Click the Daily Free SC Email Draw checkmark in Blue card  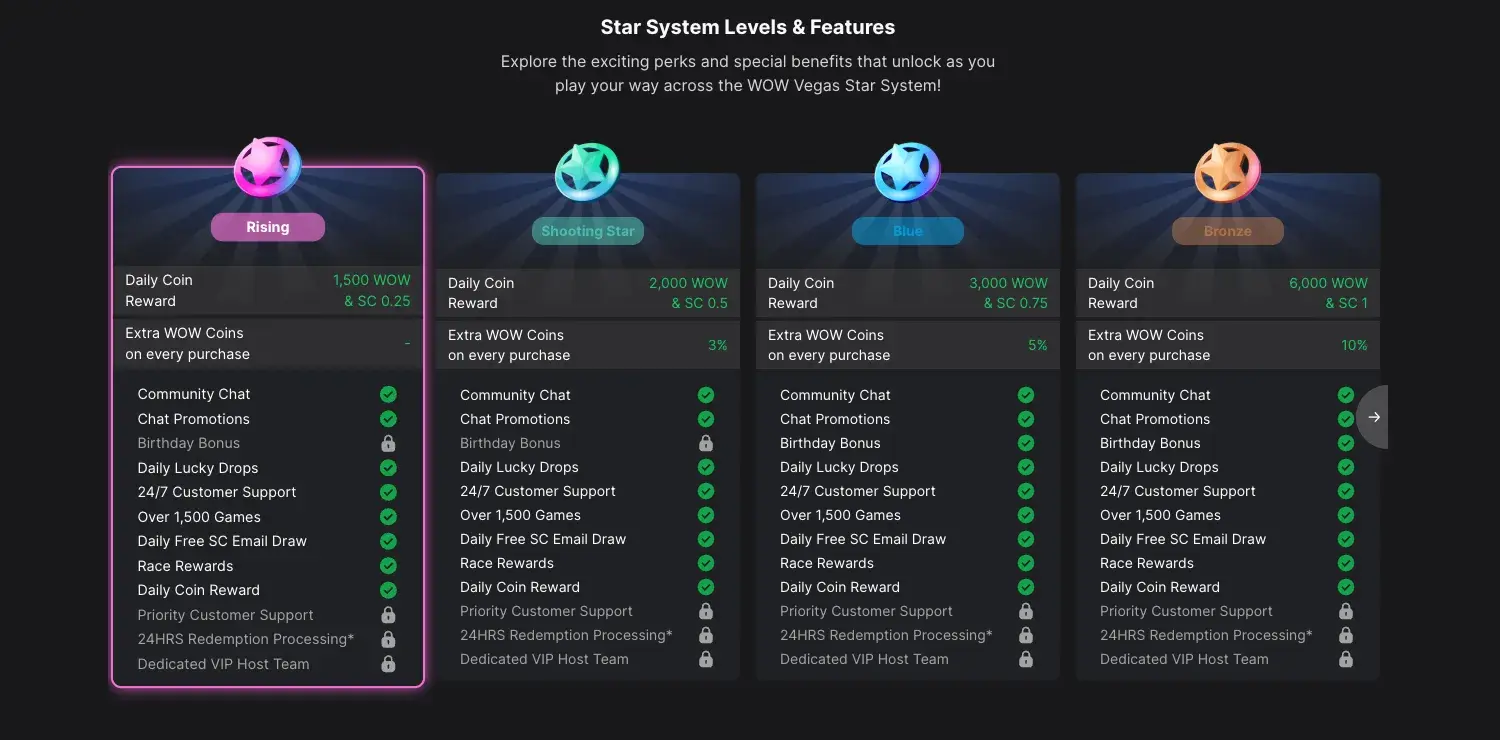coord(1026,539)
